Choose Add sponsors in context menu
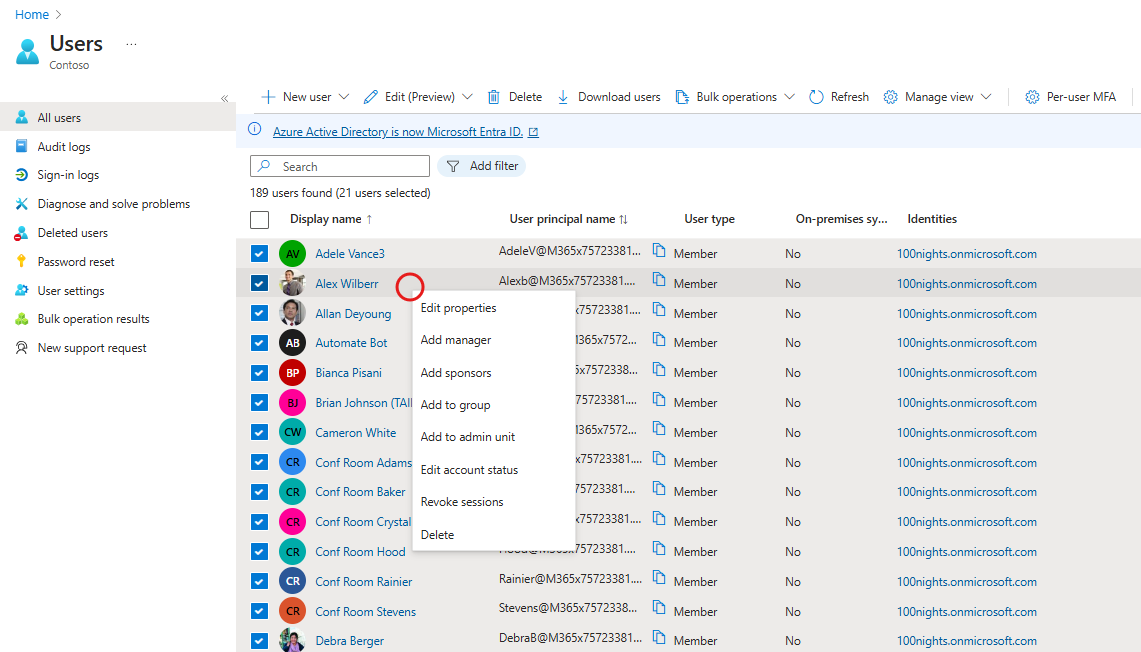The width and height of the screenshot is (1141, 652). 456,373
